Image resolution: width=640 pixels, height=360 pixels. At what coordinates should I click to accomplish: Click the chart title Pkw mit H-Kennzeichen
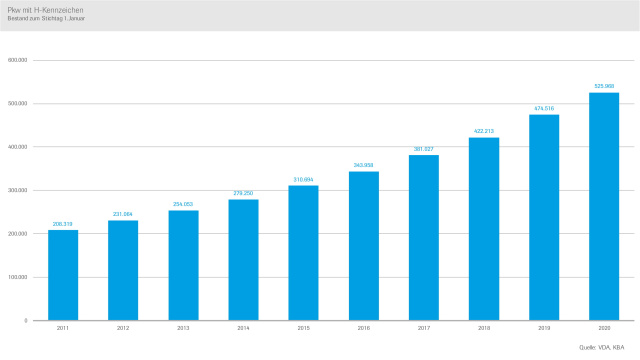(45, 10)
